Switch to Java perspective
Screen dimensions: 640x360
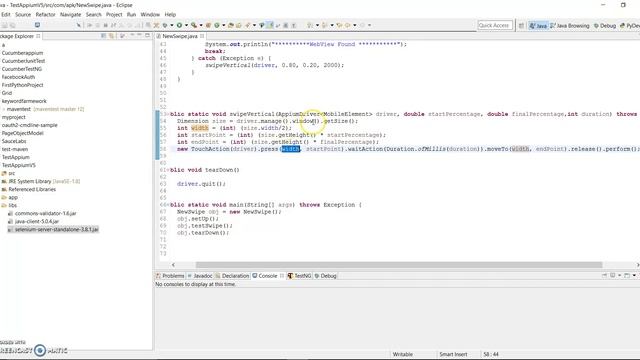point(538,25)
